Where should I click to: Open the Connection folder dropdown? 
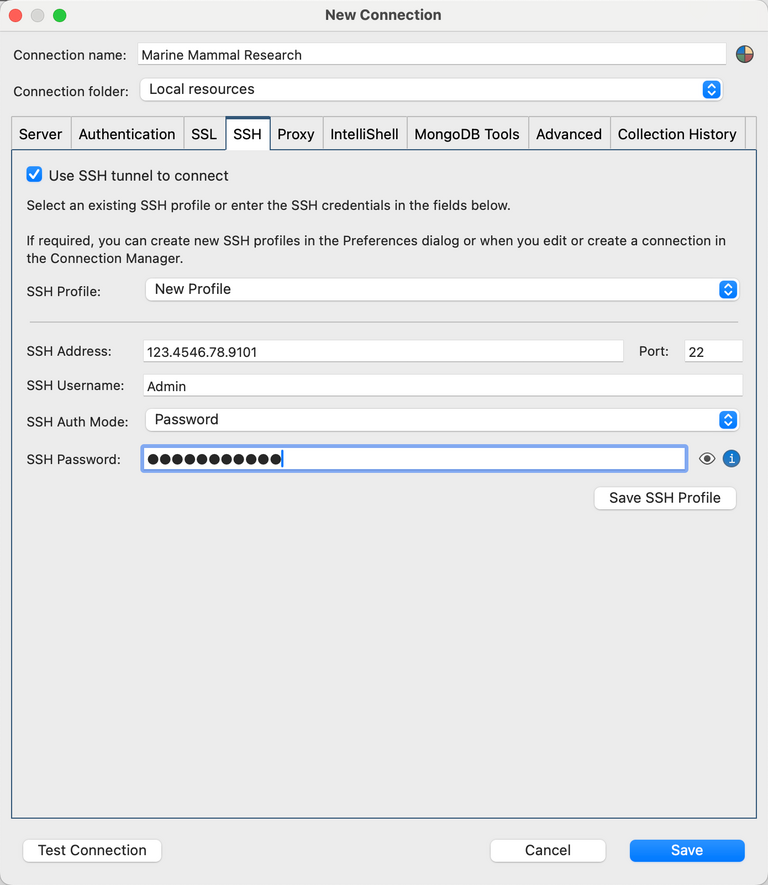coord(711,89)
